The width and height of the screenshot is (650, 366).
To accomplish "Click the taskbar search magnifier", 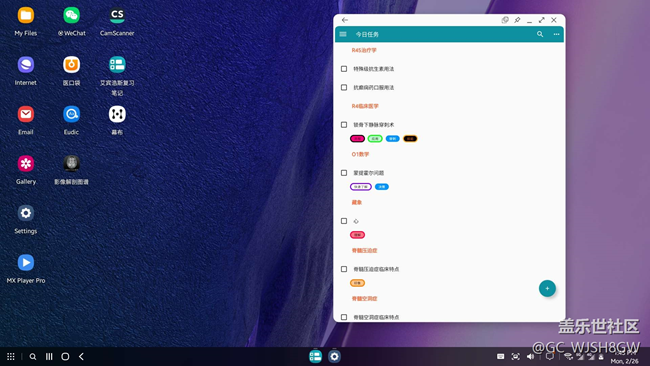I will click(x=33, y=356).
